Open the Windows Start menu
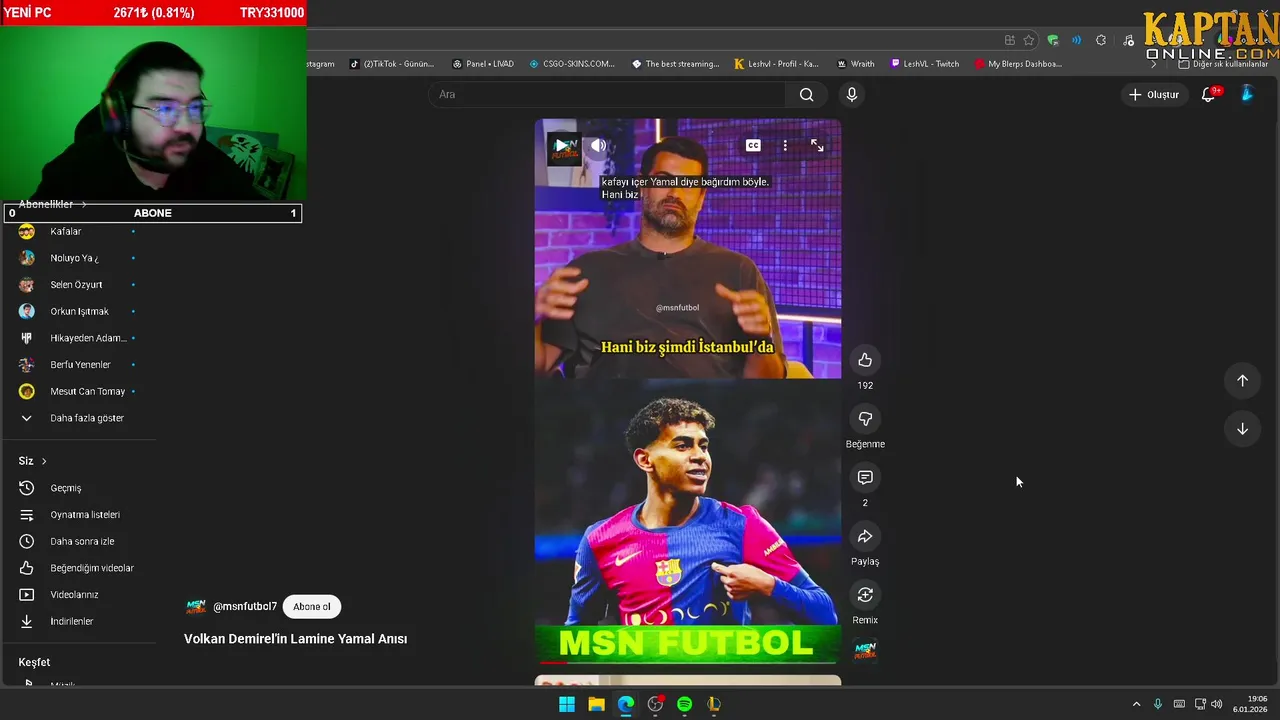This screenshot has width=1280, height=720. point(567,704)
